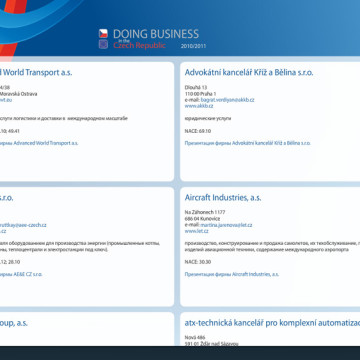
Task: Click the Czech Republic header text
Action: 139,45
